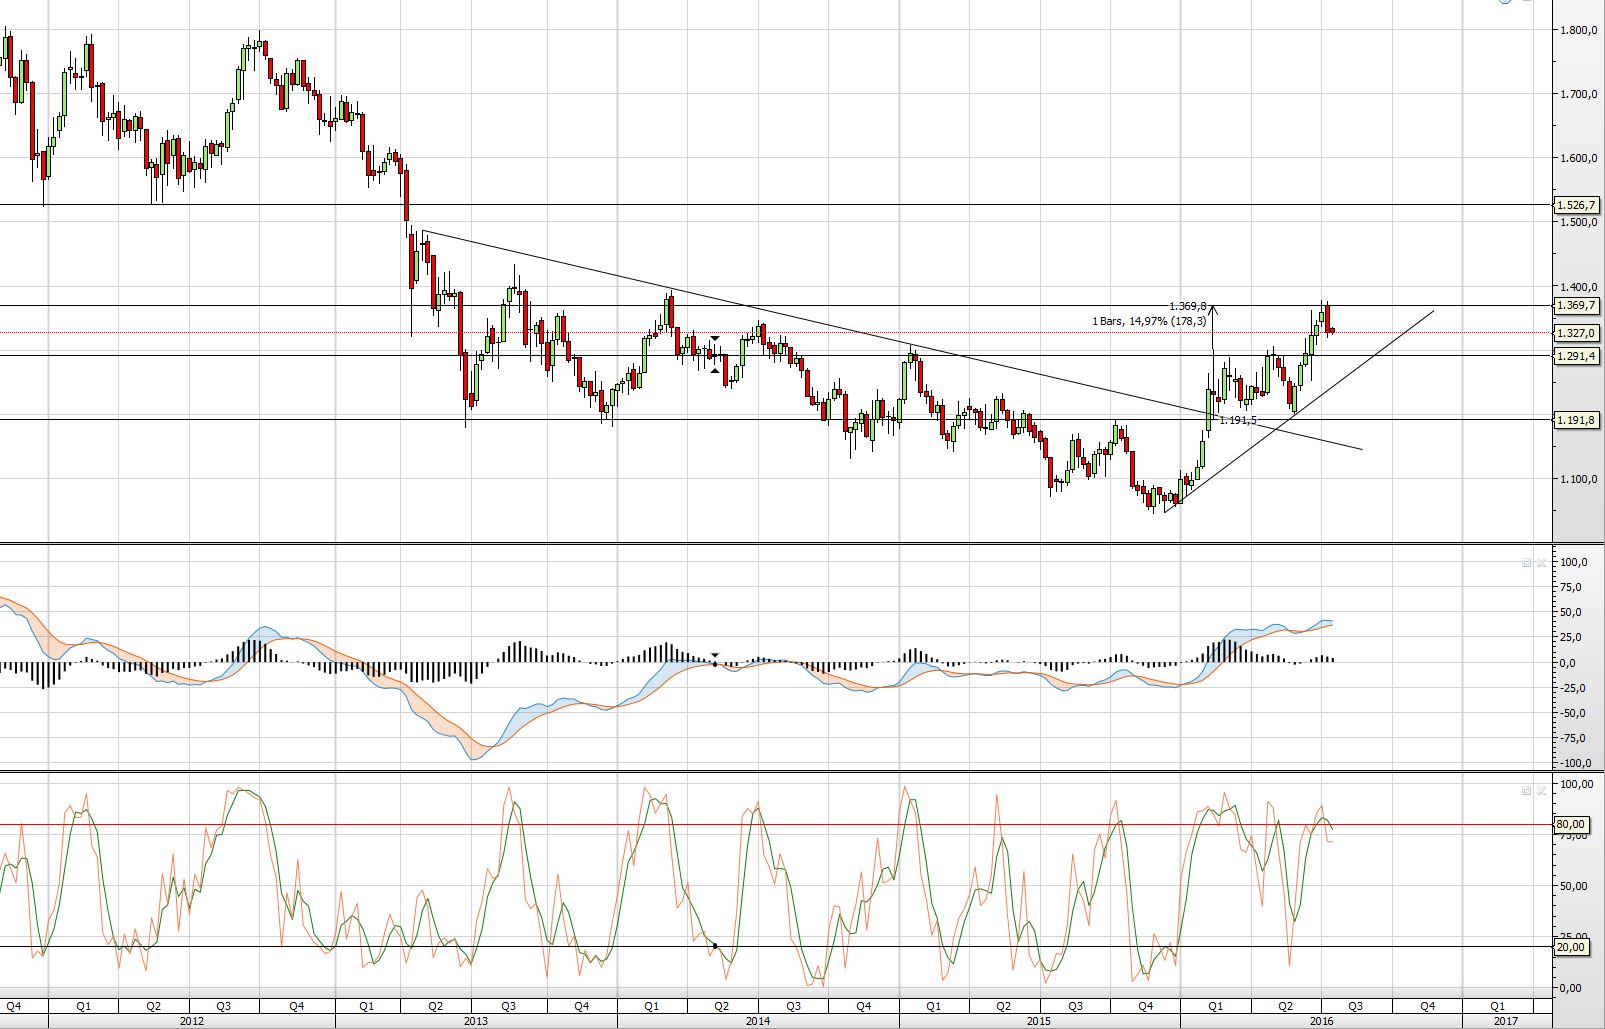Viewport: 1605px width, 1029px height.
Task: Click the 80,00 overbought level tag
Action: (1571, 825)
